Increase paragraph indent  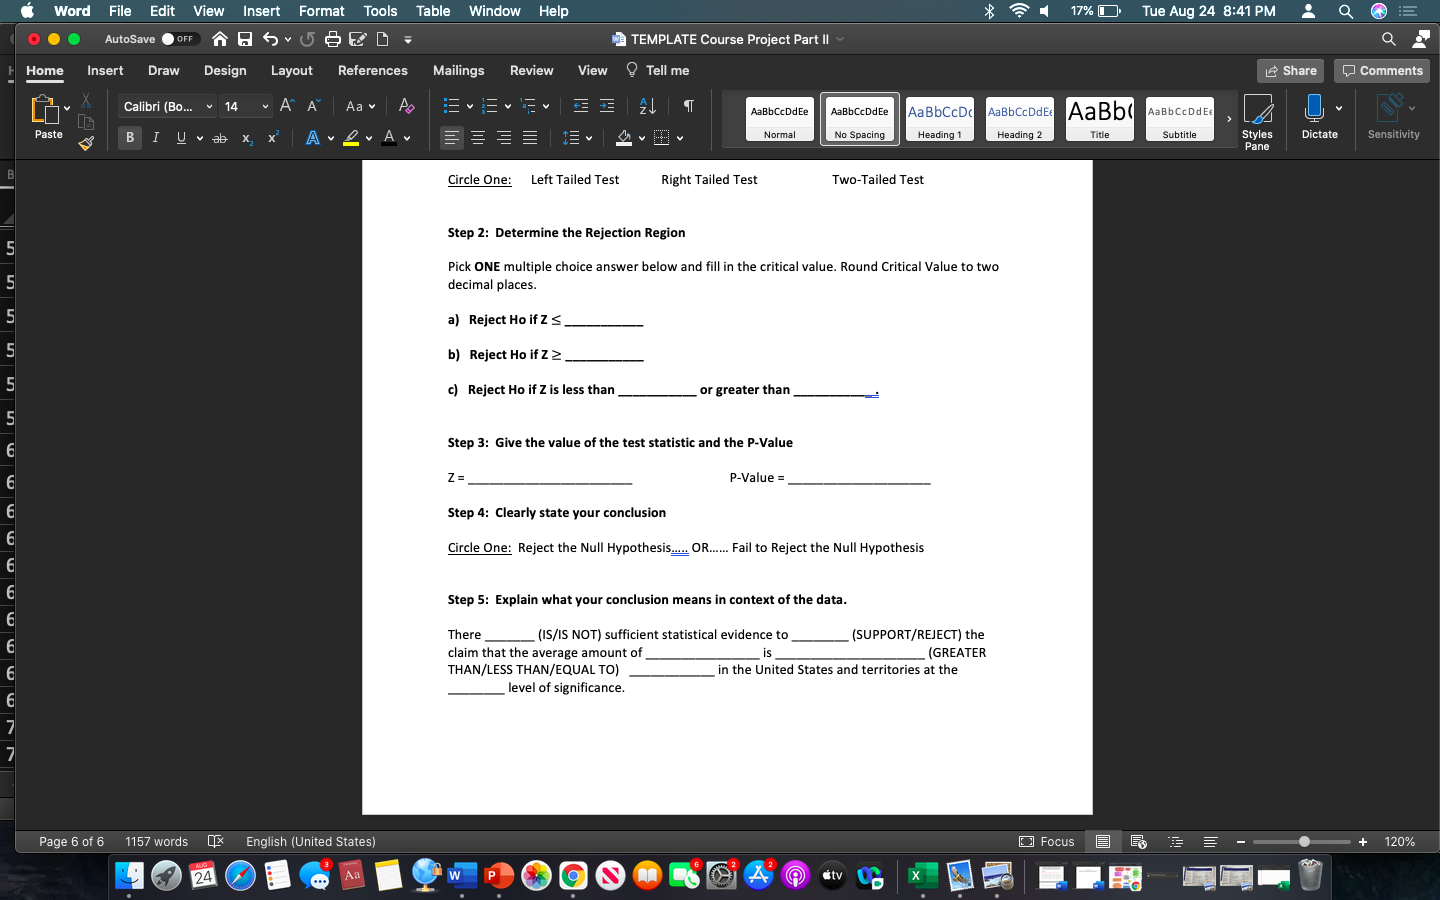607,106
